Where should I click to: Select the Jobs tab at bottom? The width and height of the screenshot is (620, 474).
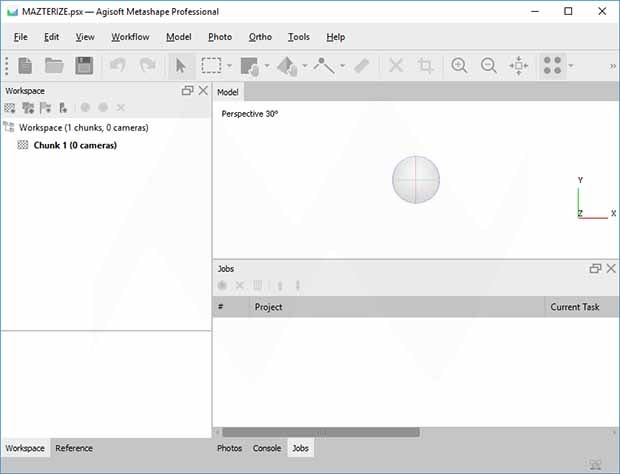(x=301, y=448)
